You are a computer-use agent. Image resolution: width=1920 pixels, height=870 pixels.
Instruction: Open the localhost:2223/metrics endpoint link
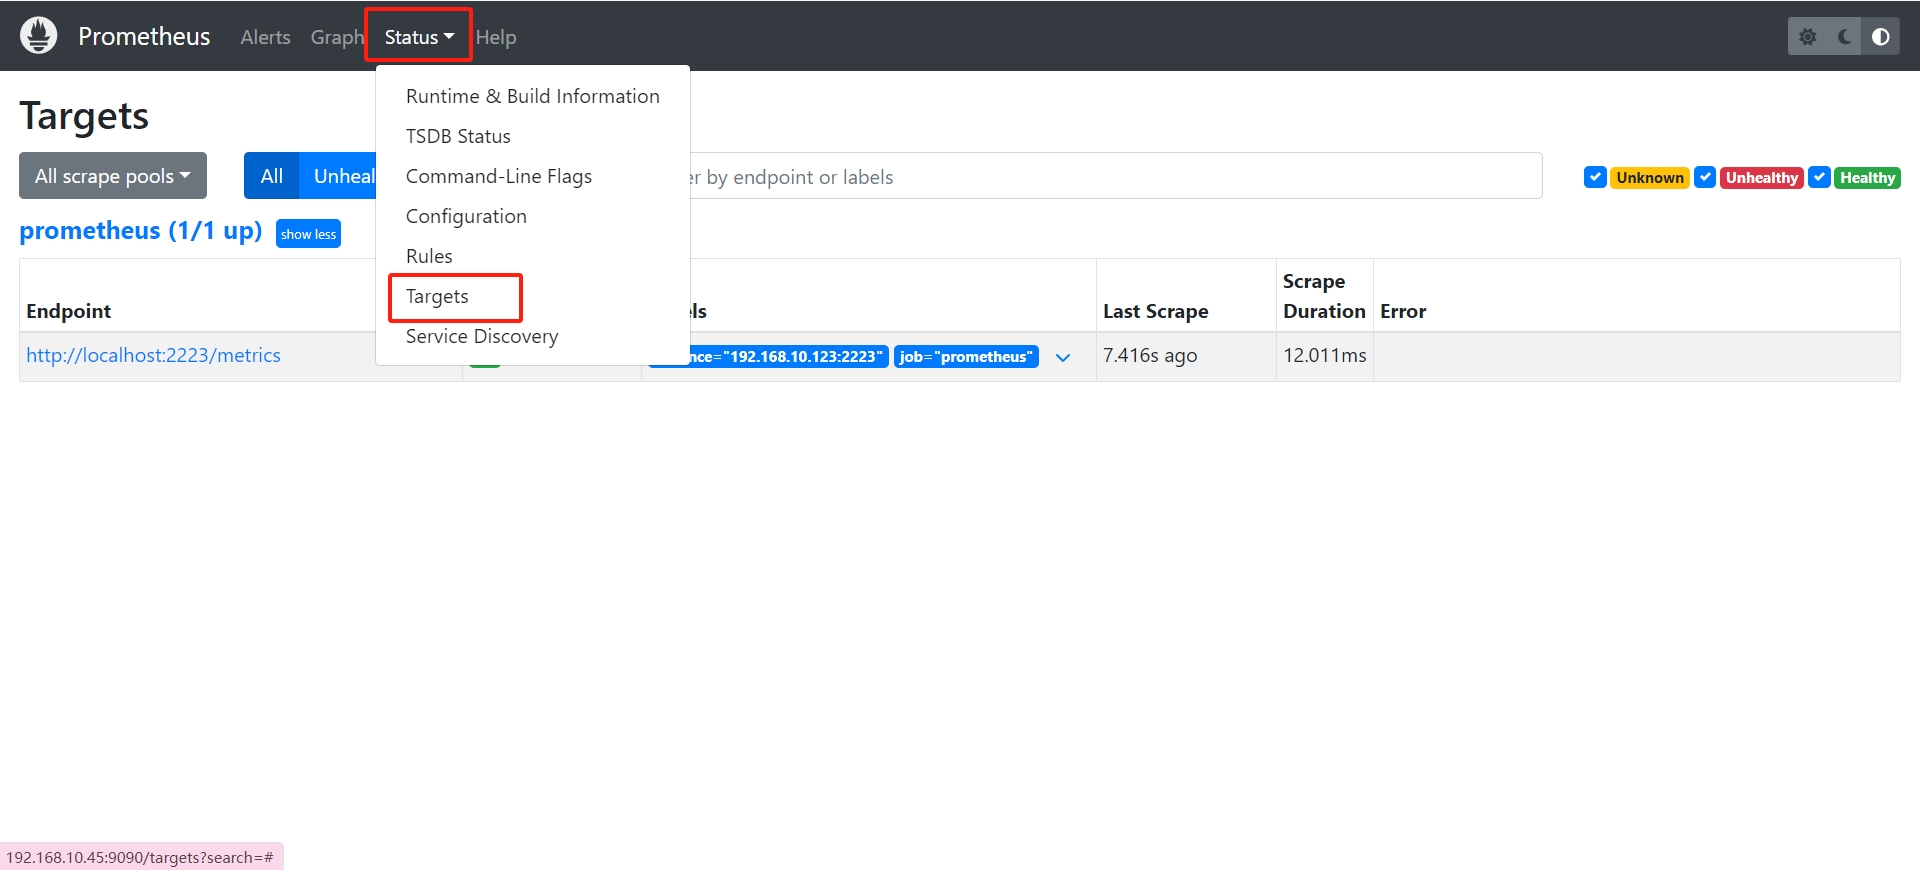[153, 355]
